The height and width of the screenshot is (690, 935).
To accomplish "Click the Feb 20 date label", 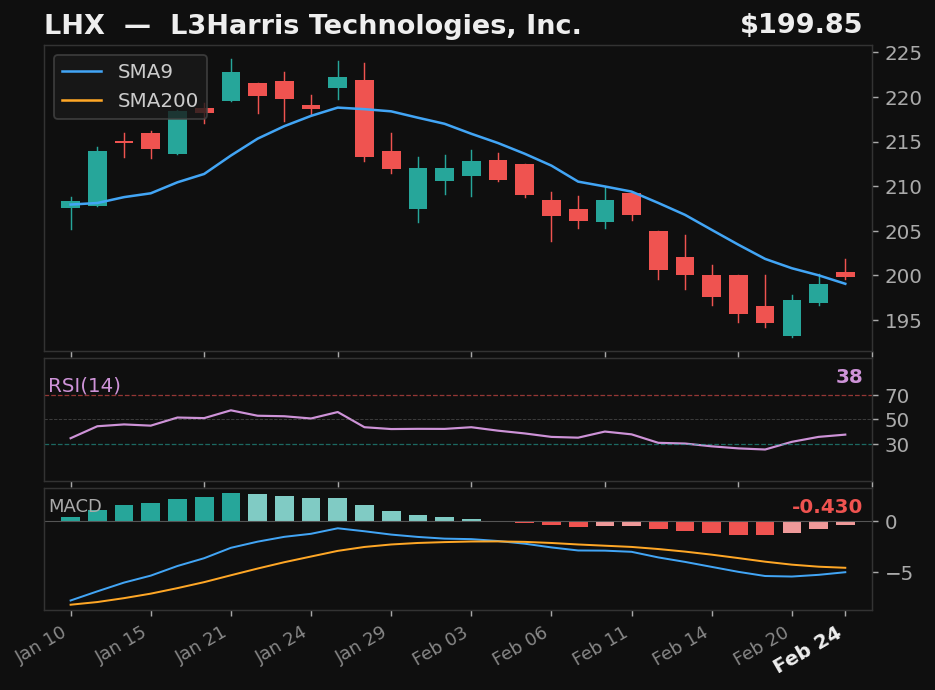I will (760, 645).
